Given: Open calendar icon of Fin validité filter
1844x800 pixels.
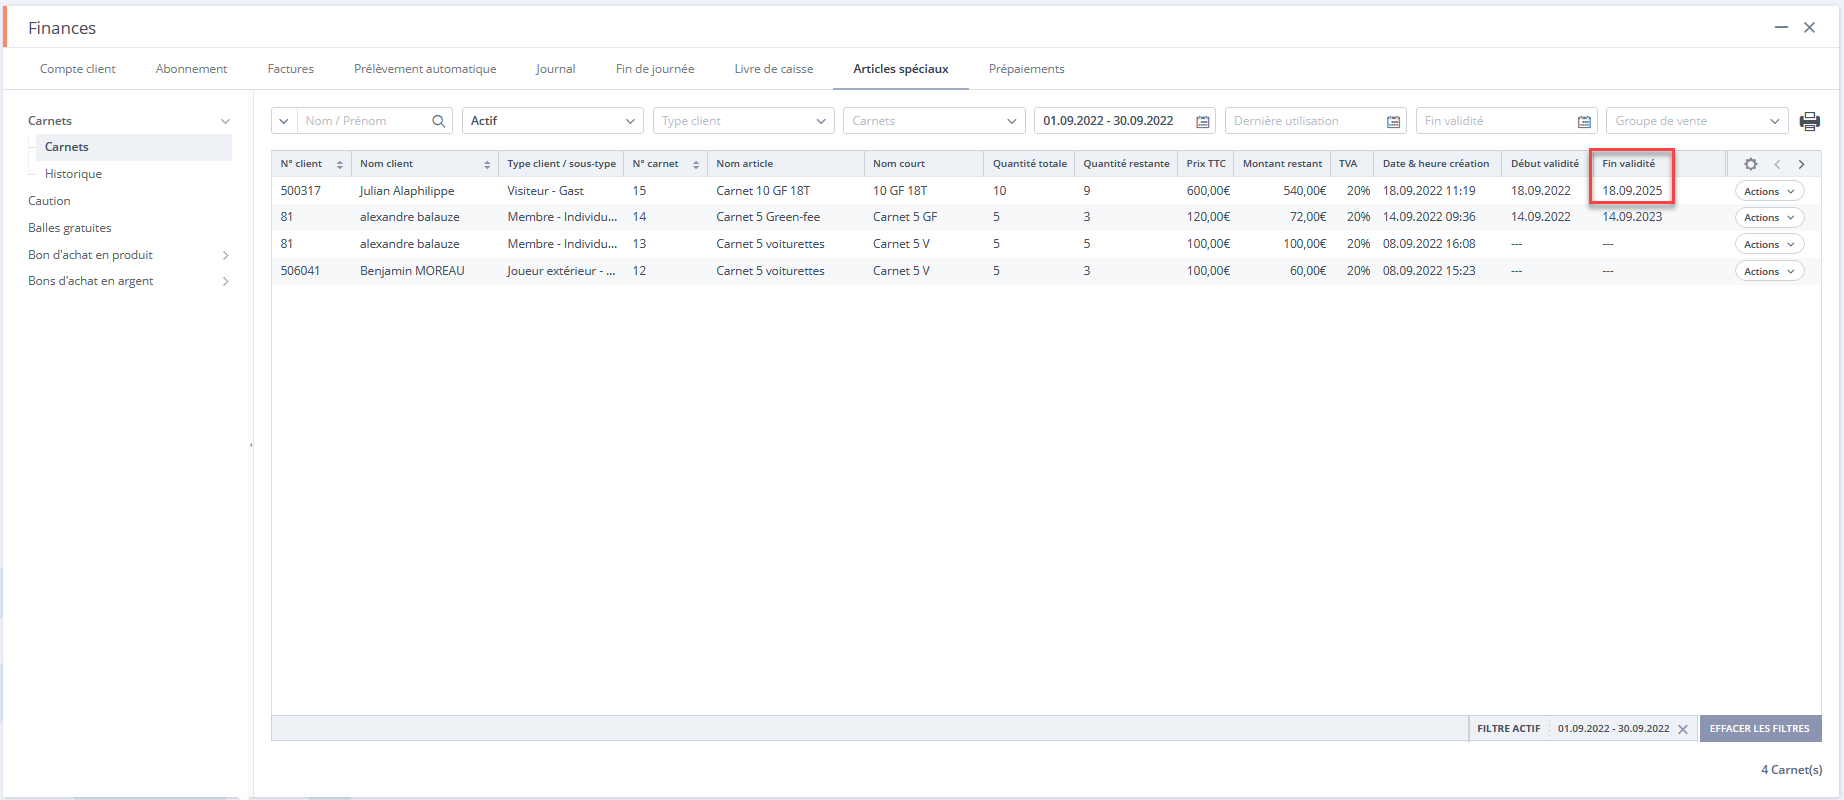Looking at the screenshot, I should pos(1584,121).
